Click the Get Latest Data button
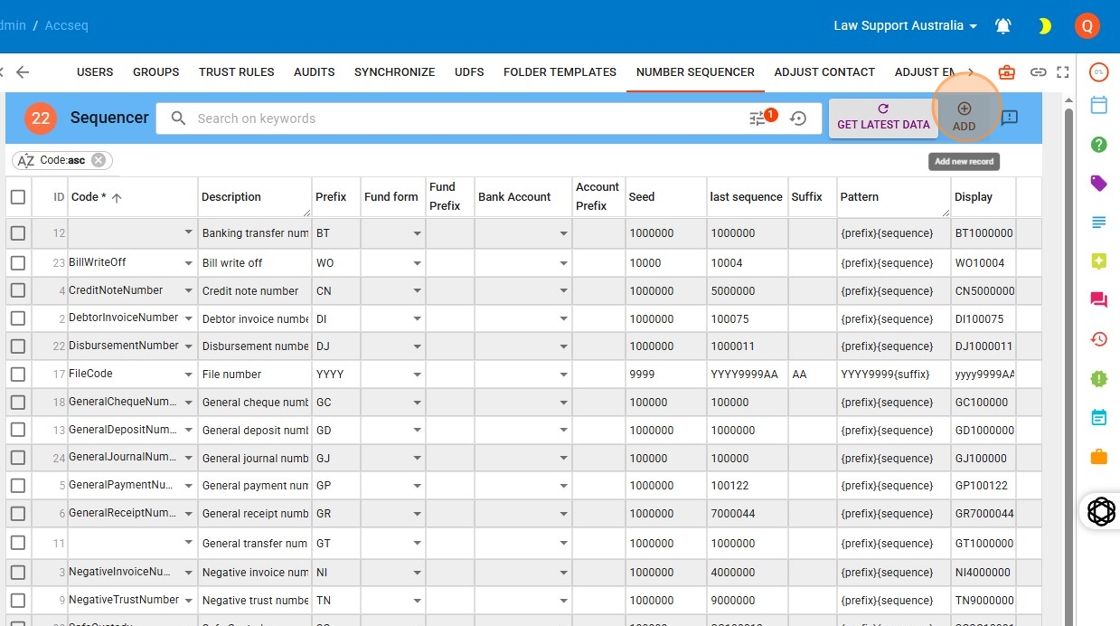The image size is (1120, 626). coord(883,117)
